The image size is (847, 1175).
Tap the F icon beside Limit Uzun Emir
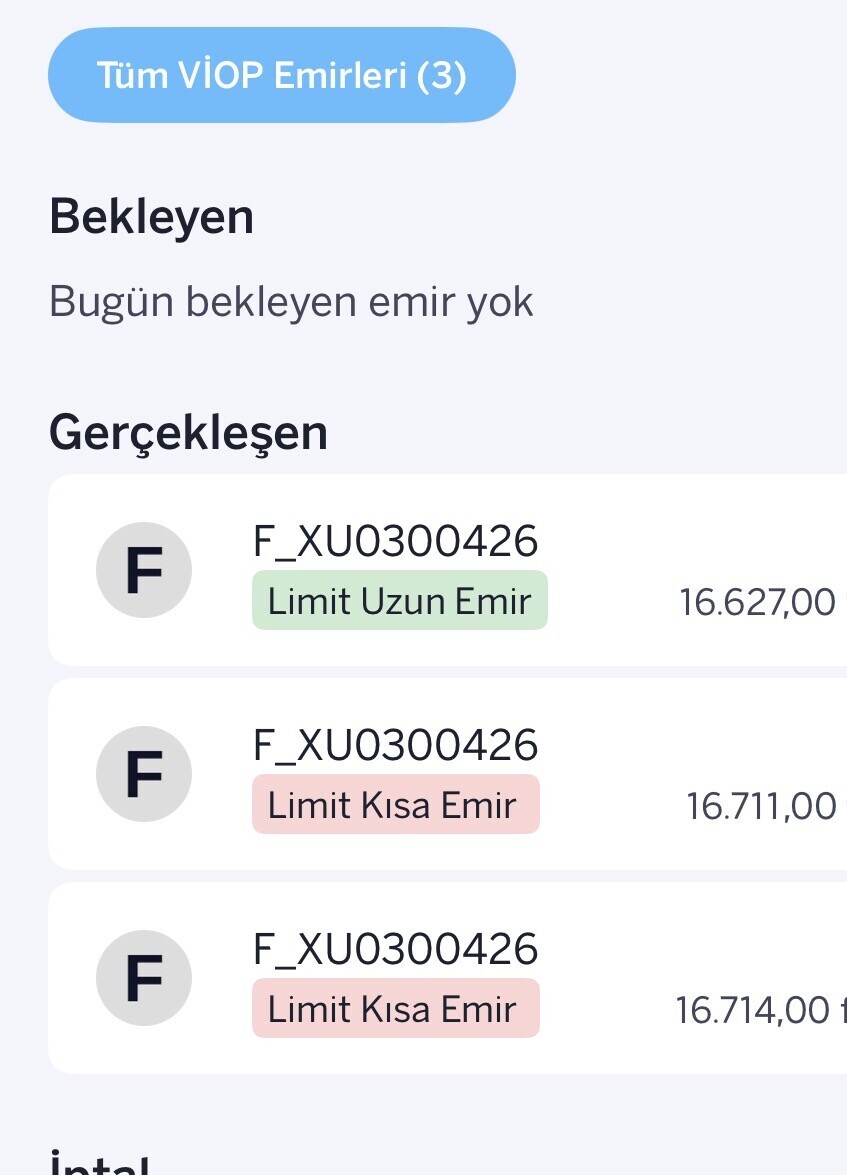[144, 570]
